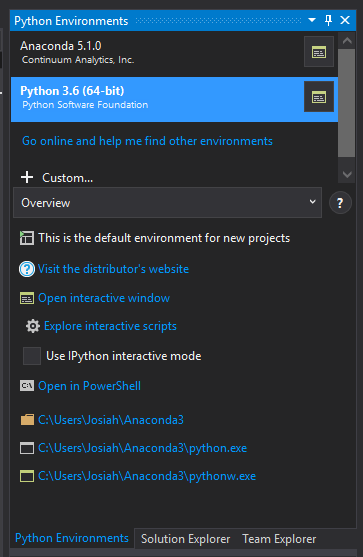Click the help icon beside Visit the distributor's website
This screenshot has height=557, width=363.
pyautogui.click(x=27, y=269)
